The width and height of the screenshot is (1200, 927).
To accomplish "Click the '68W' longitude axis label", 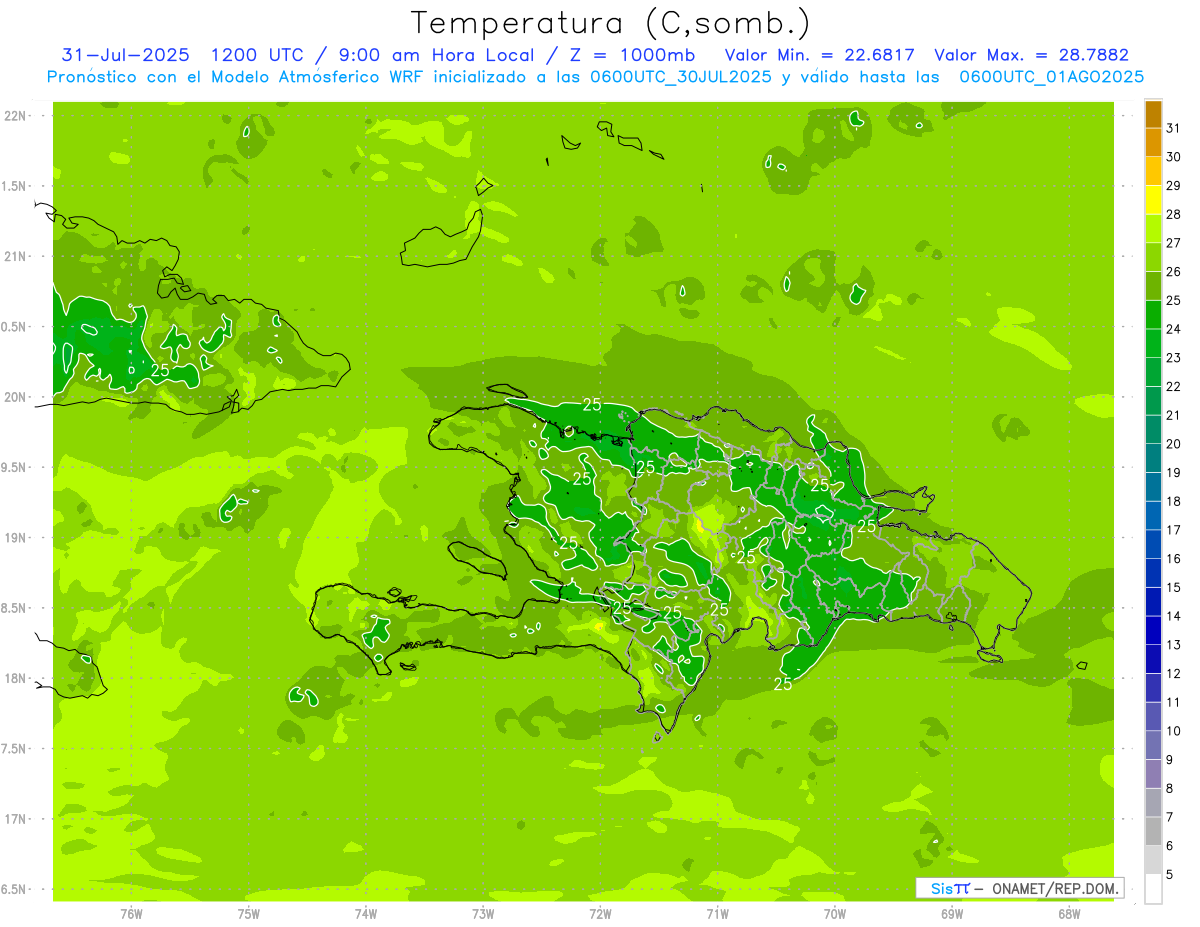I will (1069, 914).
